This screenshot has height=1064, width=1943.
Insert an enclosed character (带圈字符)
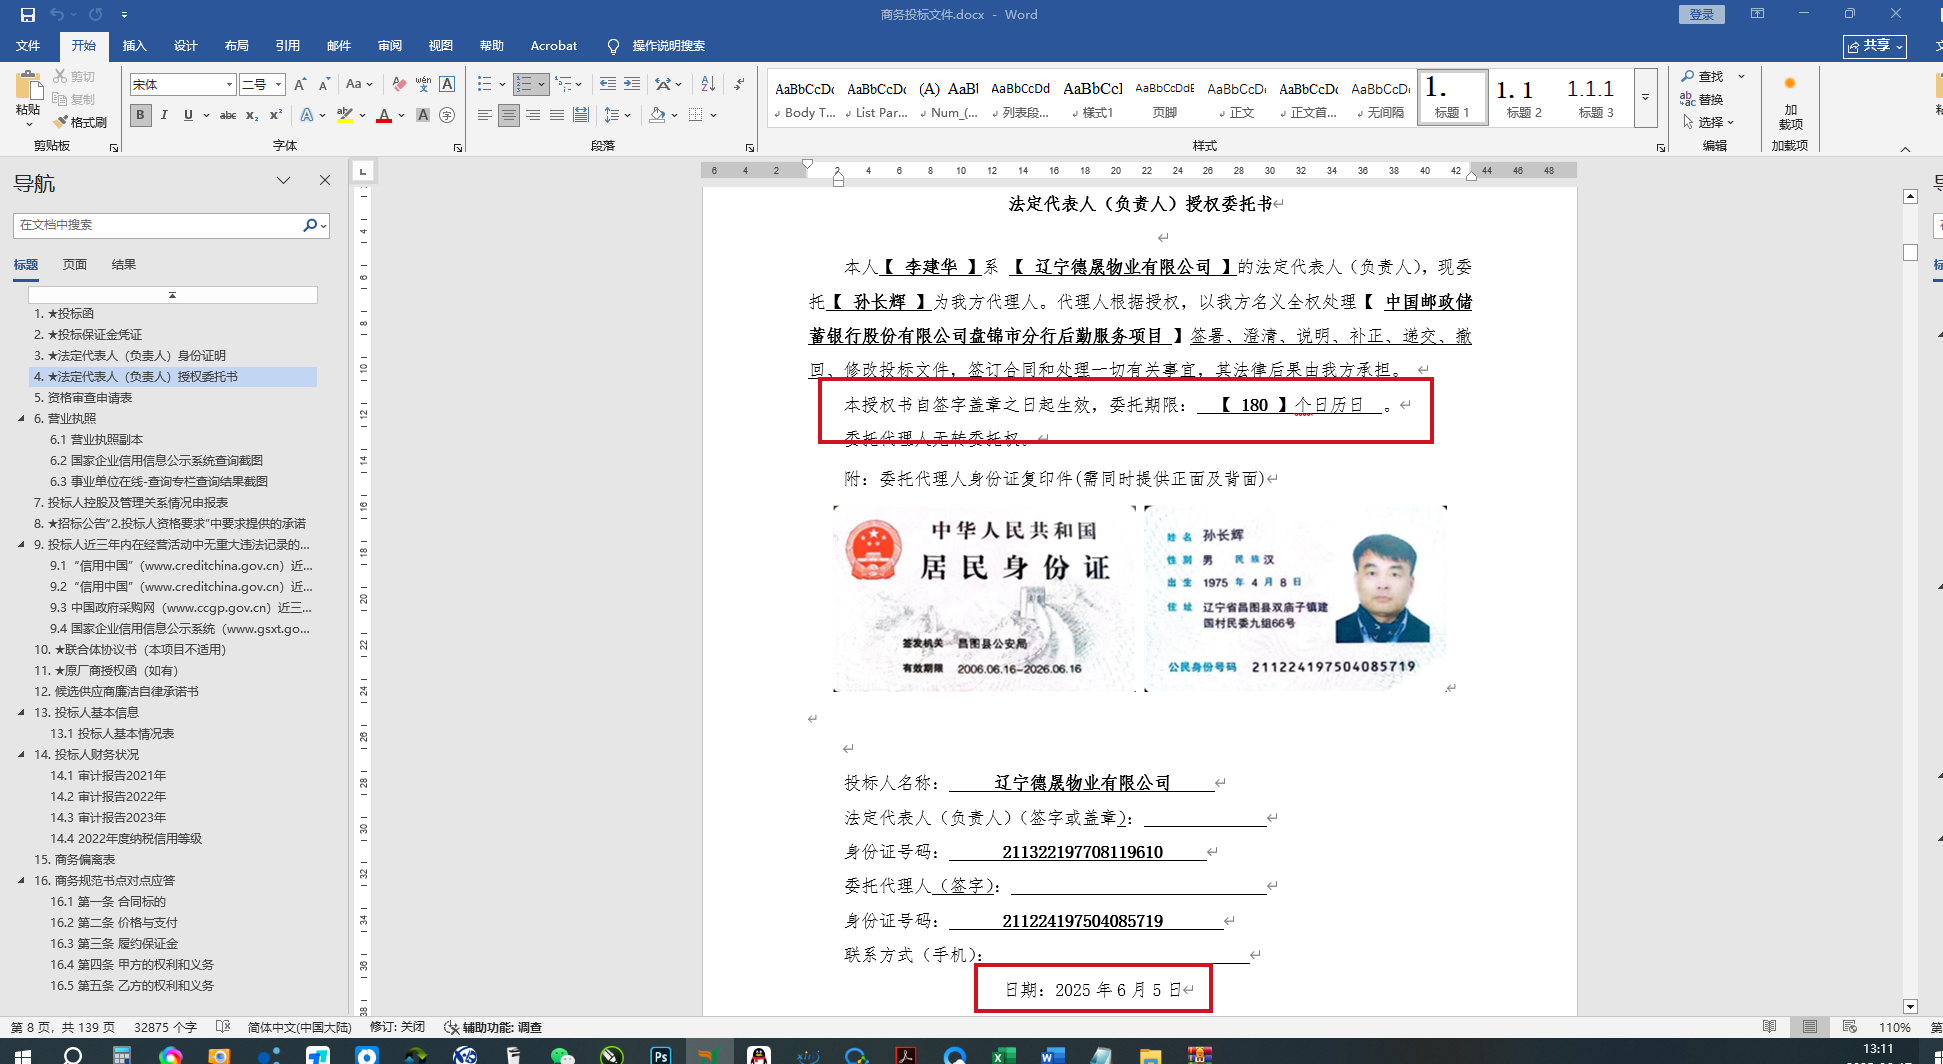click(447, 115)
